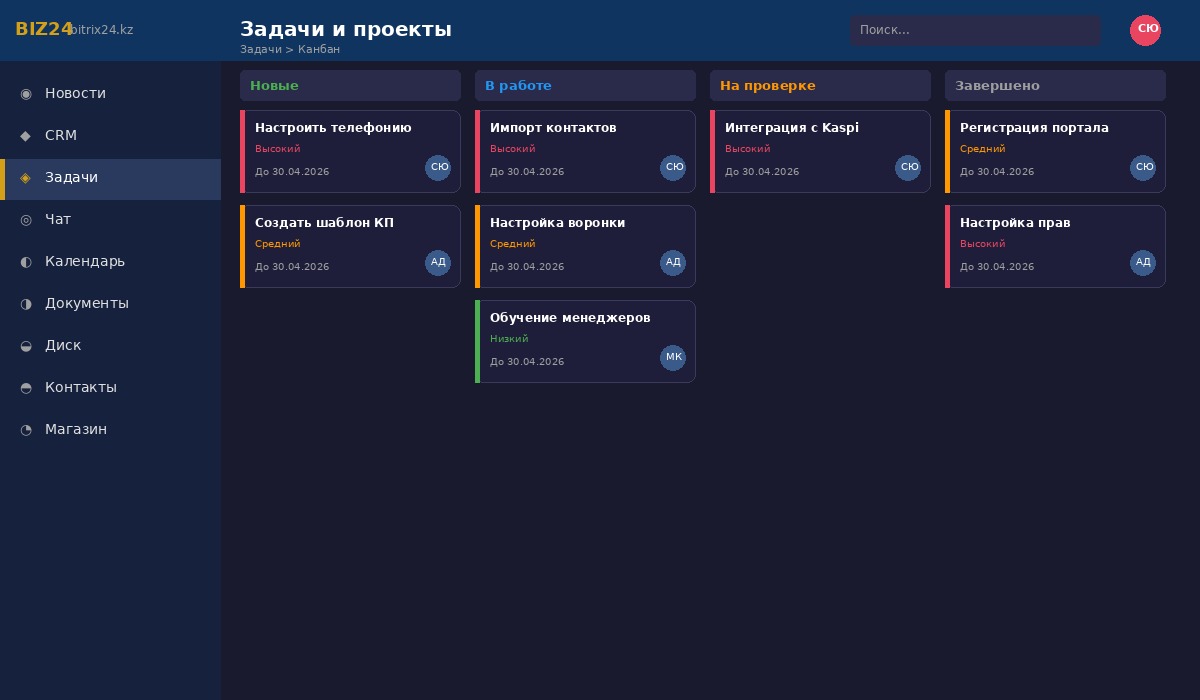
Task: Click the В работе column header
Action: pyautogui.click(x=585, y=85)
